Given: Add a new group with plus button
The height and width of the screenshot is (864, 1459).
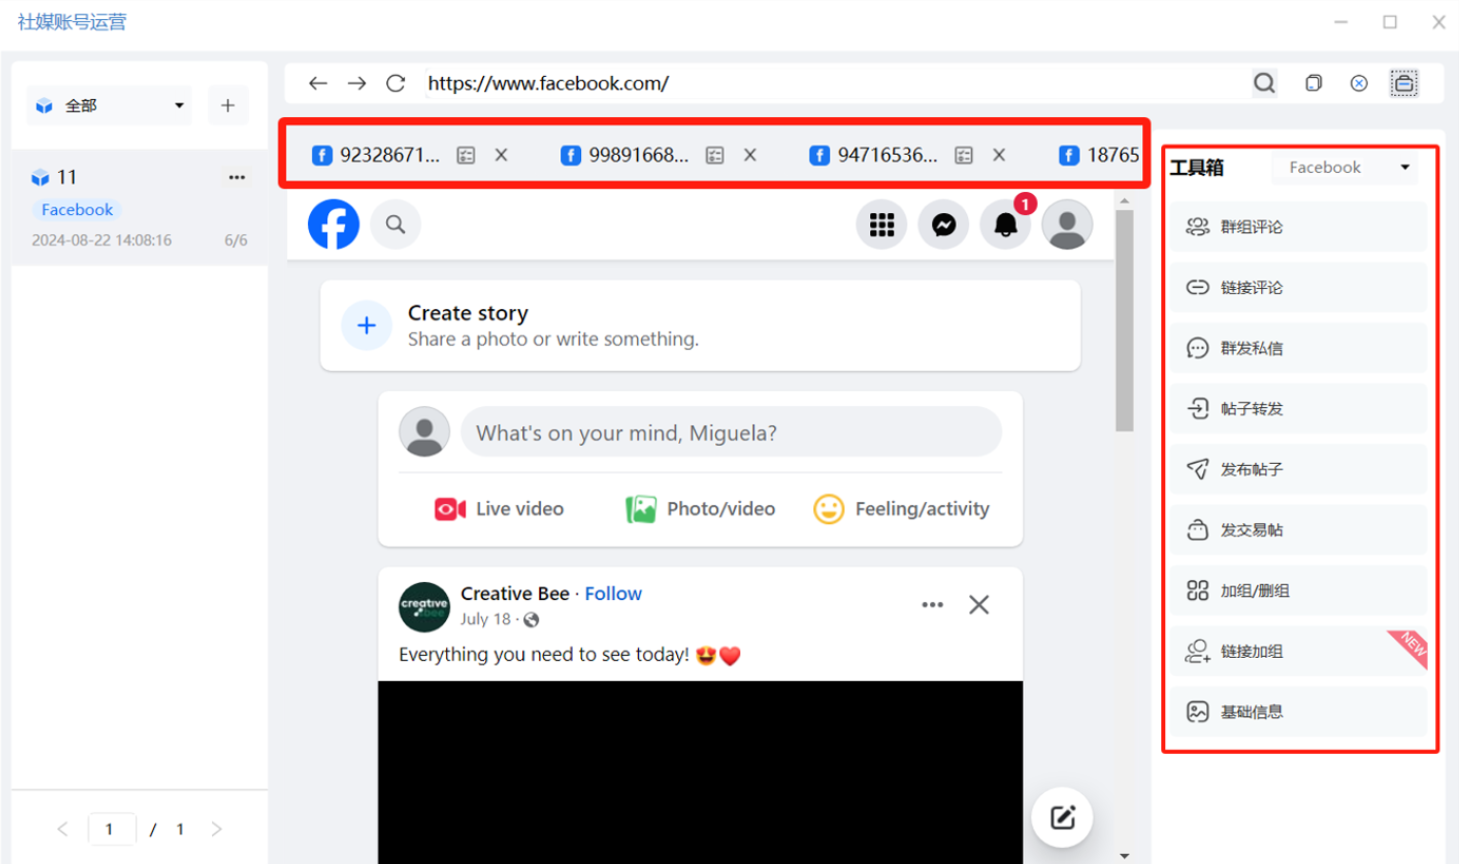Looking at the screenshot, I should click(x=228, y=105).
